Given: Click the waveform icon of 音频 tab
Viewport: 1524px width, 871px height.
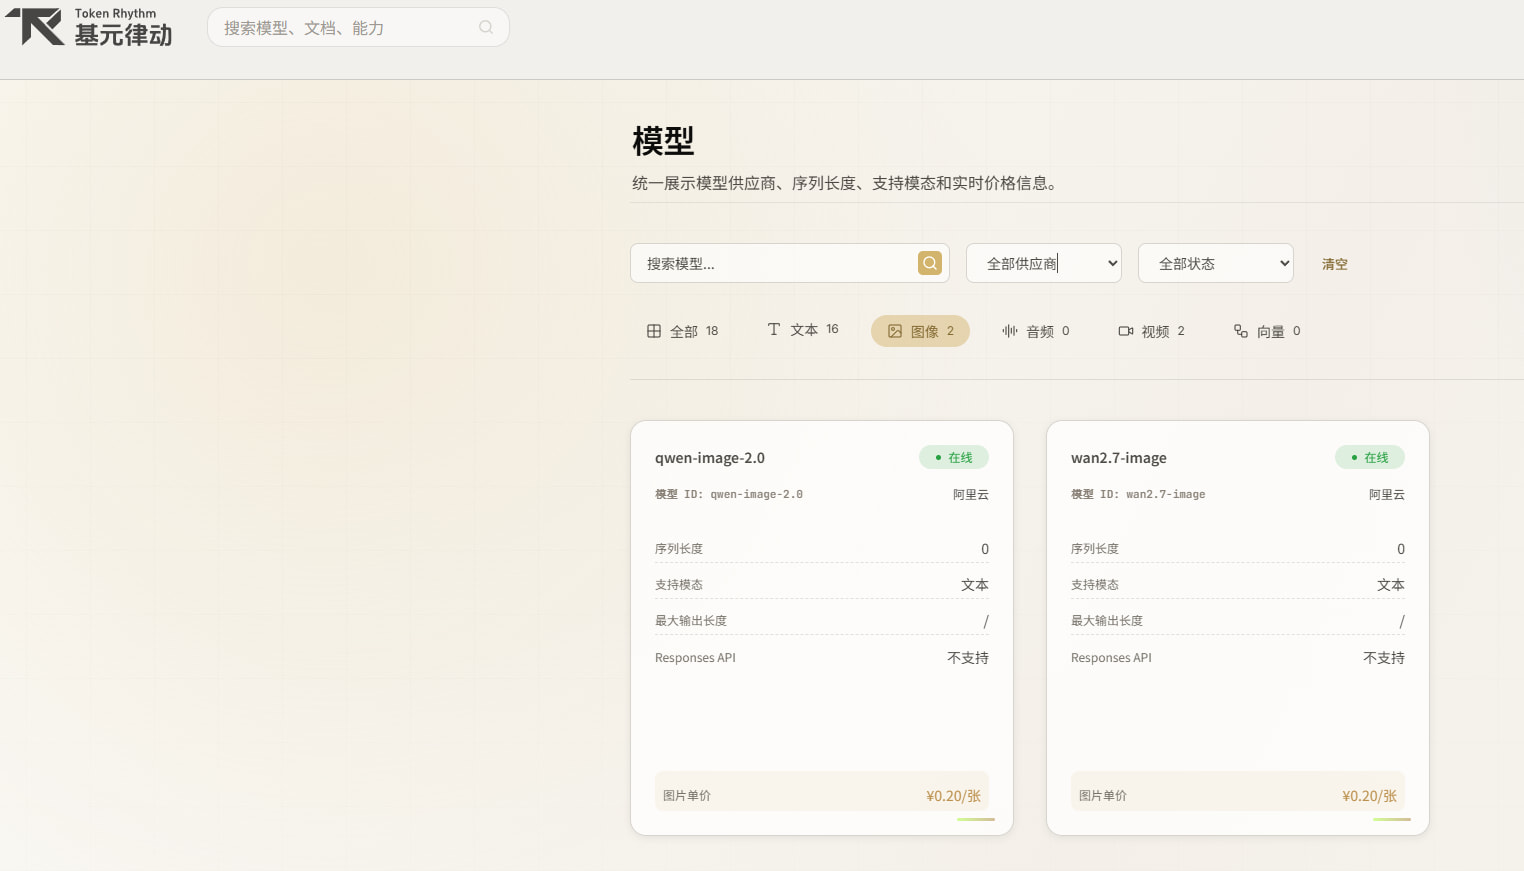Looking at the screenshot, I should tap(1010, 331).
